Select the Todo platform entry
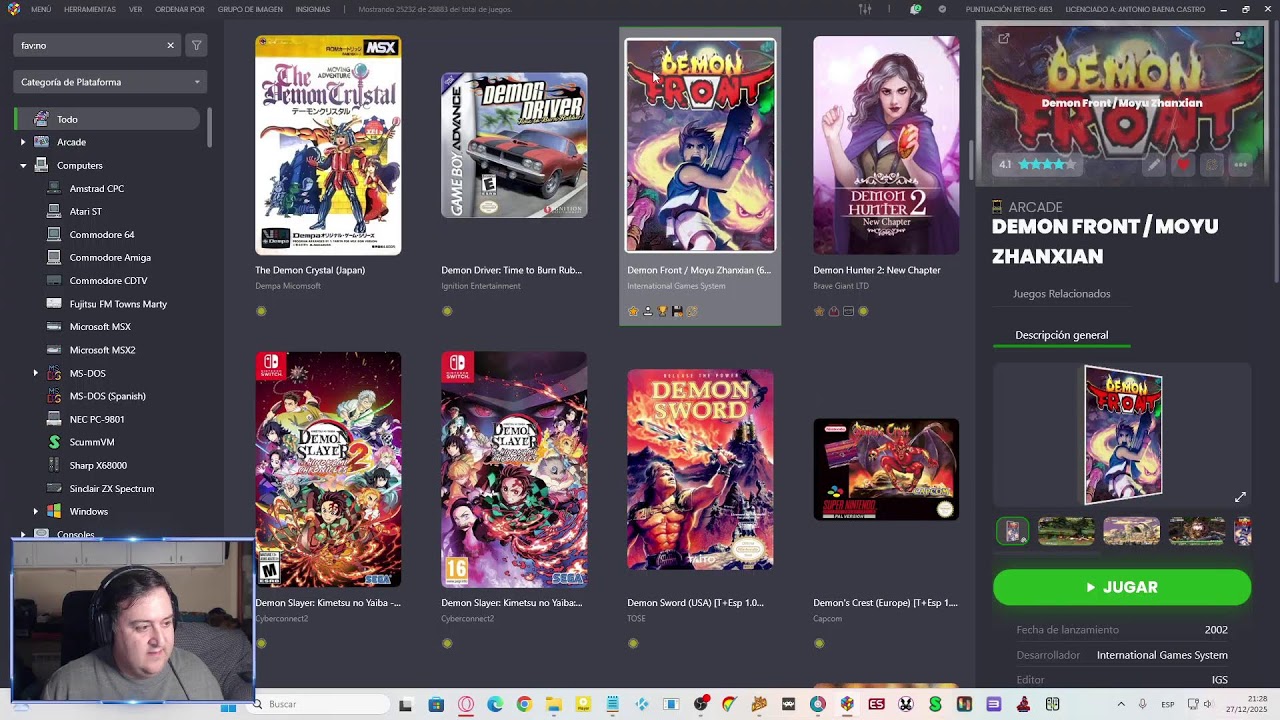The image size is (1280, 720). [107, 119]
